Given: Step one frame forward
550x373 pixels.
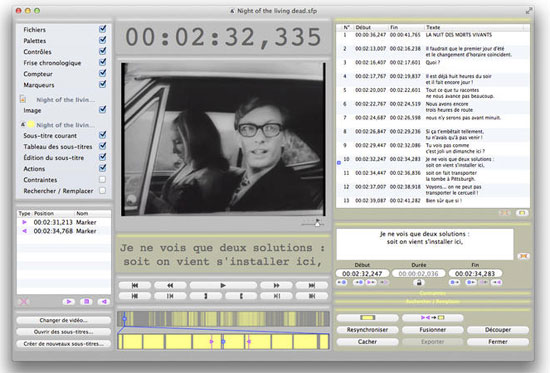Looking at the screenshot, I should tap(276, 296).
